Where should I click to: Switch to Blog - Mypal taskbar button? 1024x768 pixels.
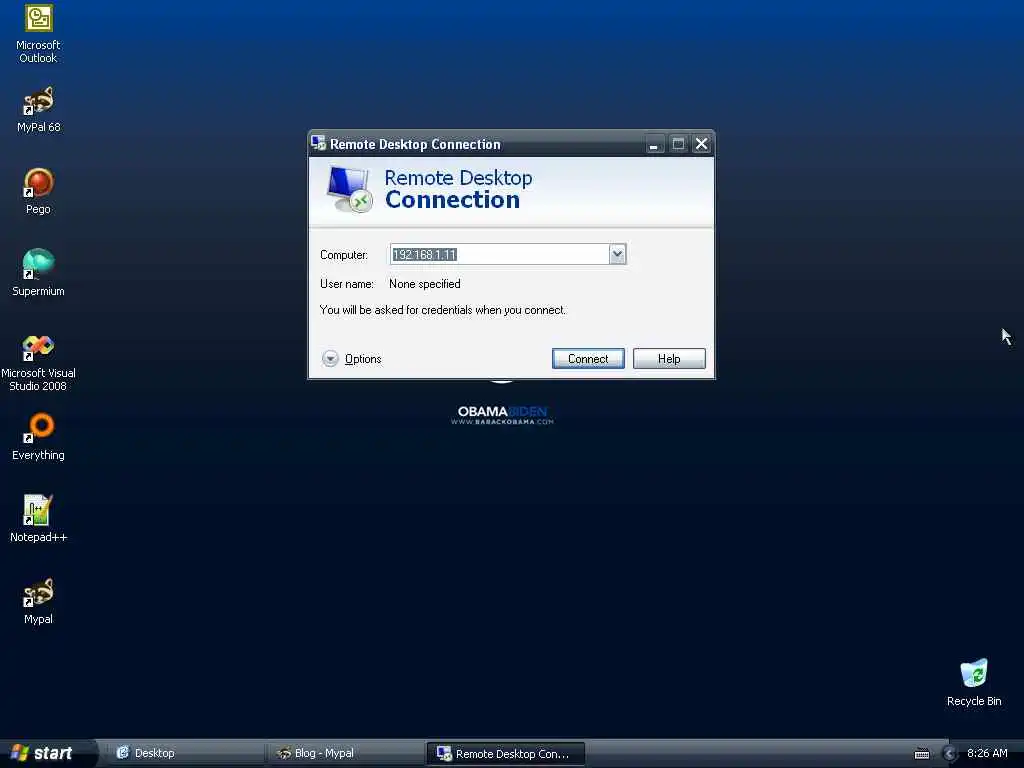(x=346, y=753)
